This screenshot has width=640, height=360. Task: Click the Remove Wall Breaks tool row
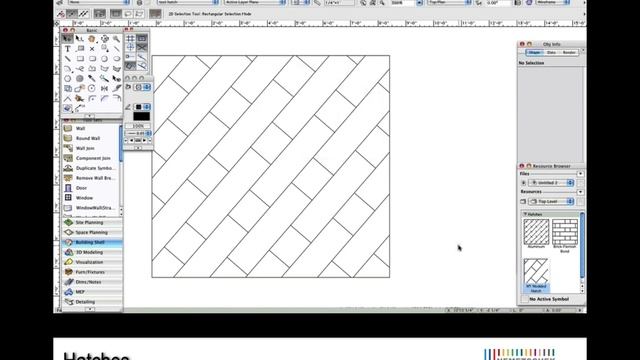tap(91, 178)
